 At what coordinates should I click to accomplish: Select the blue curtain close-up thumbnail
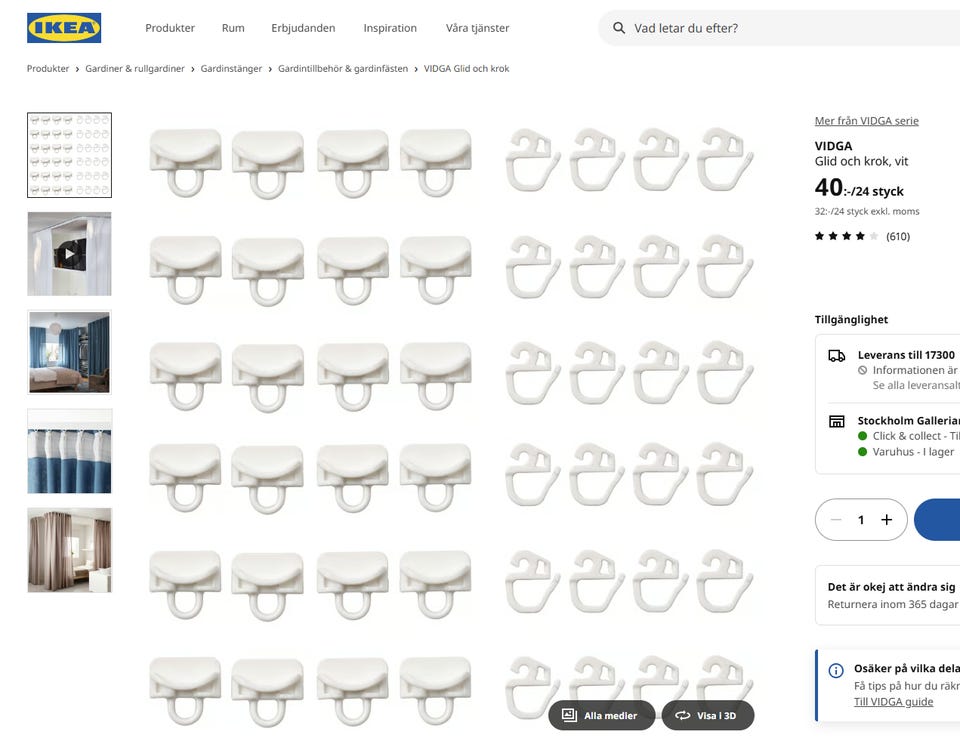pyautogui.click(x=69, y=451)
